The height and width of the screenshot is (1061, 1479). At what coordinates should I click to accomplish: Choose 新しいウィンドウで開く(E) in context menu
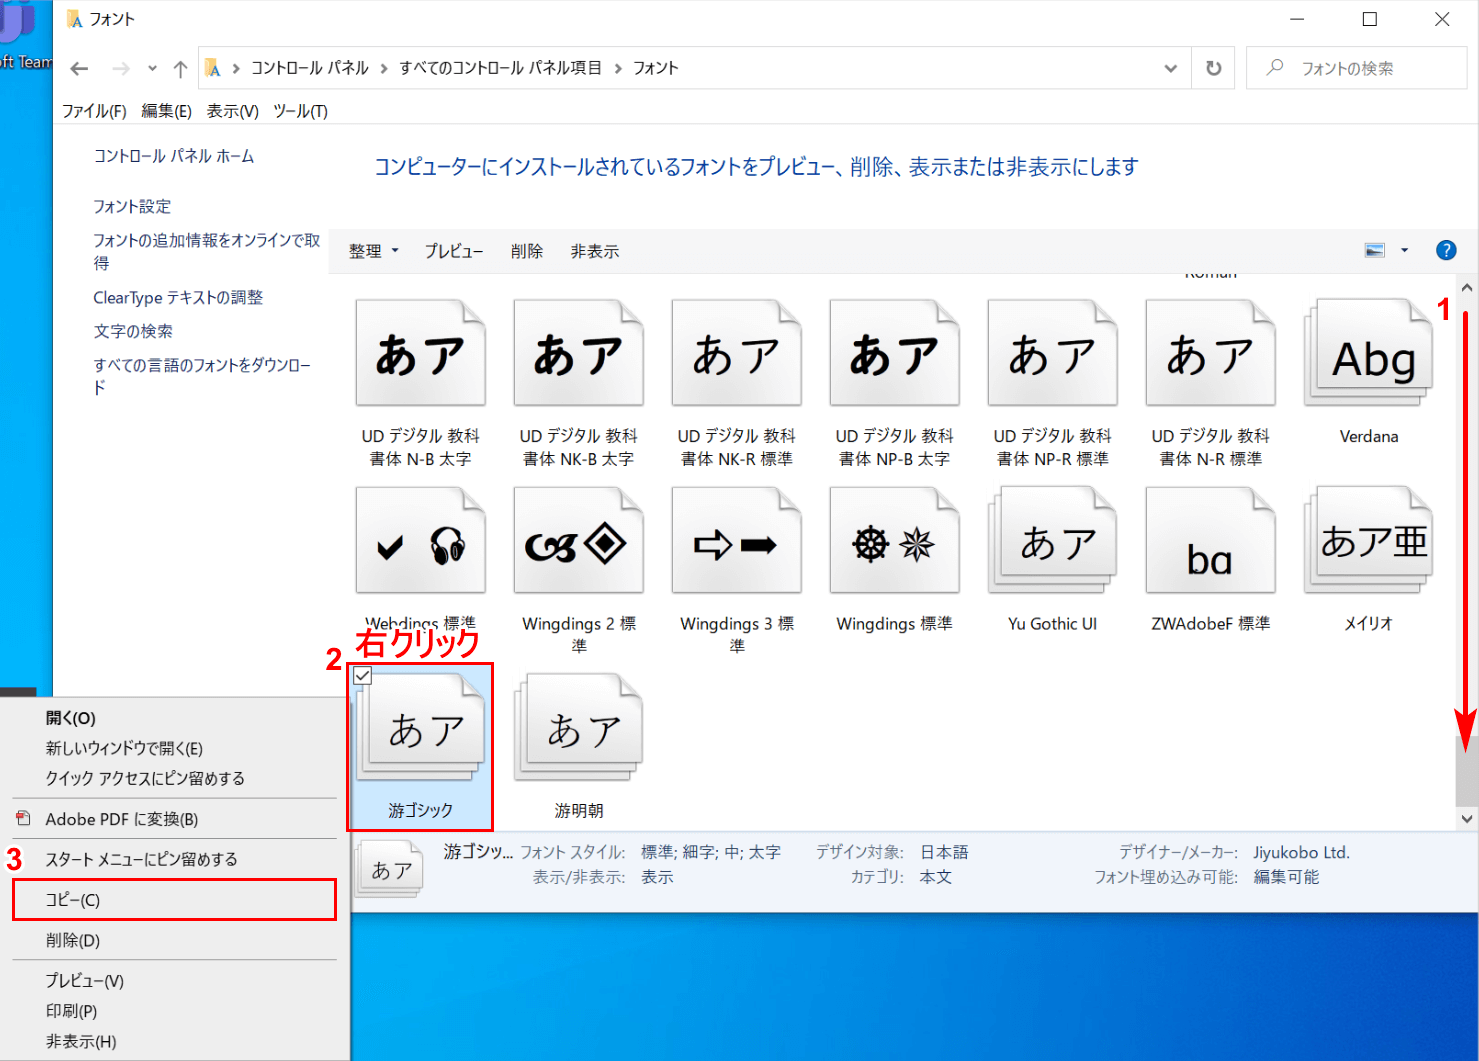pos(174,748)
